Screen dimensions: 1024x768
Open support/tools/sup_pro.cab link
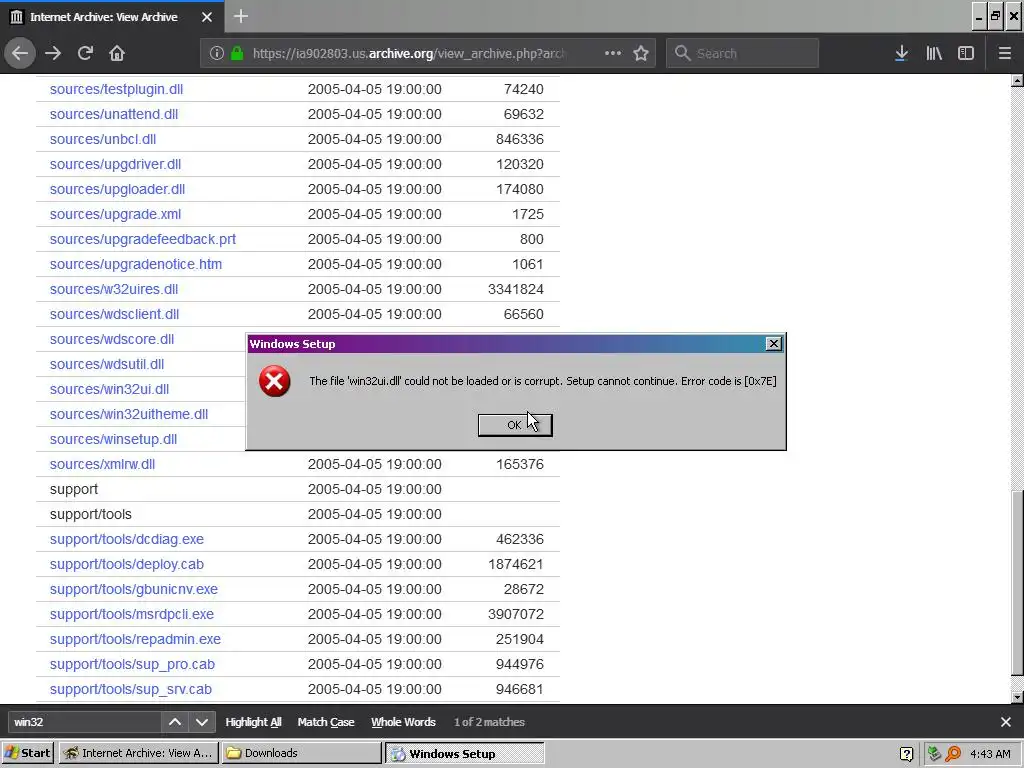coord(132,664)
